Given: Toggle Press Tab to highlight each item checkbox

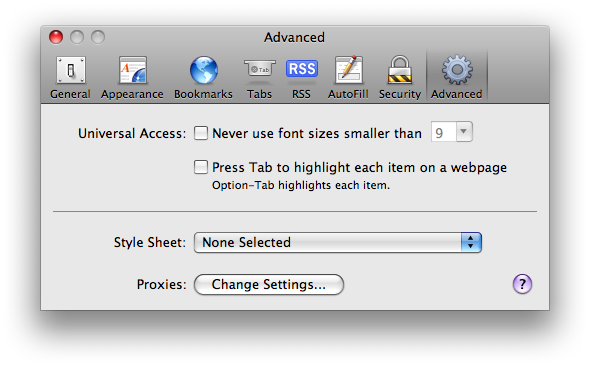Looking at the screenshot, I should [201, 167].
